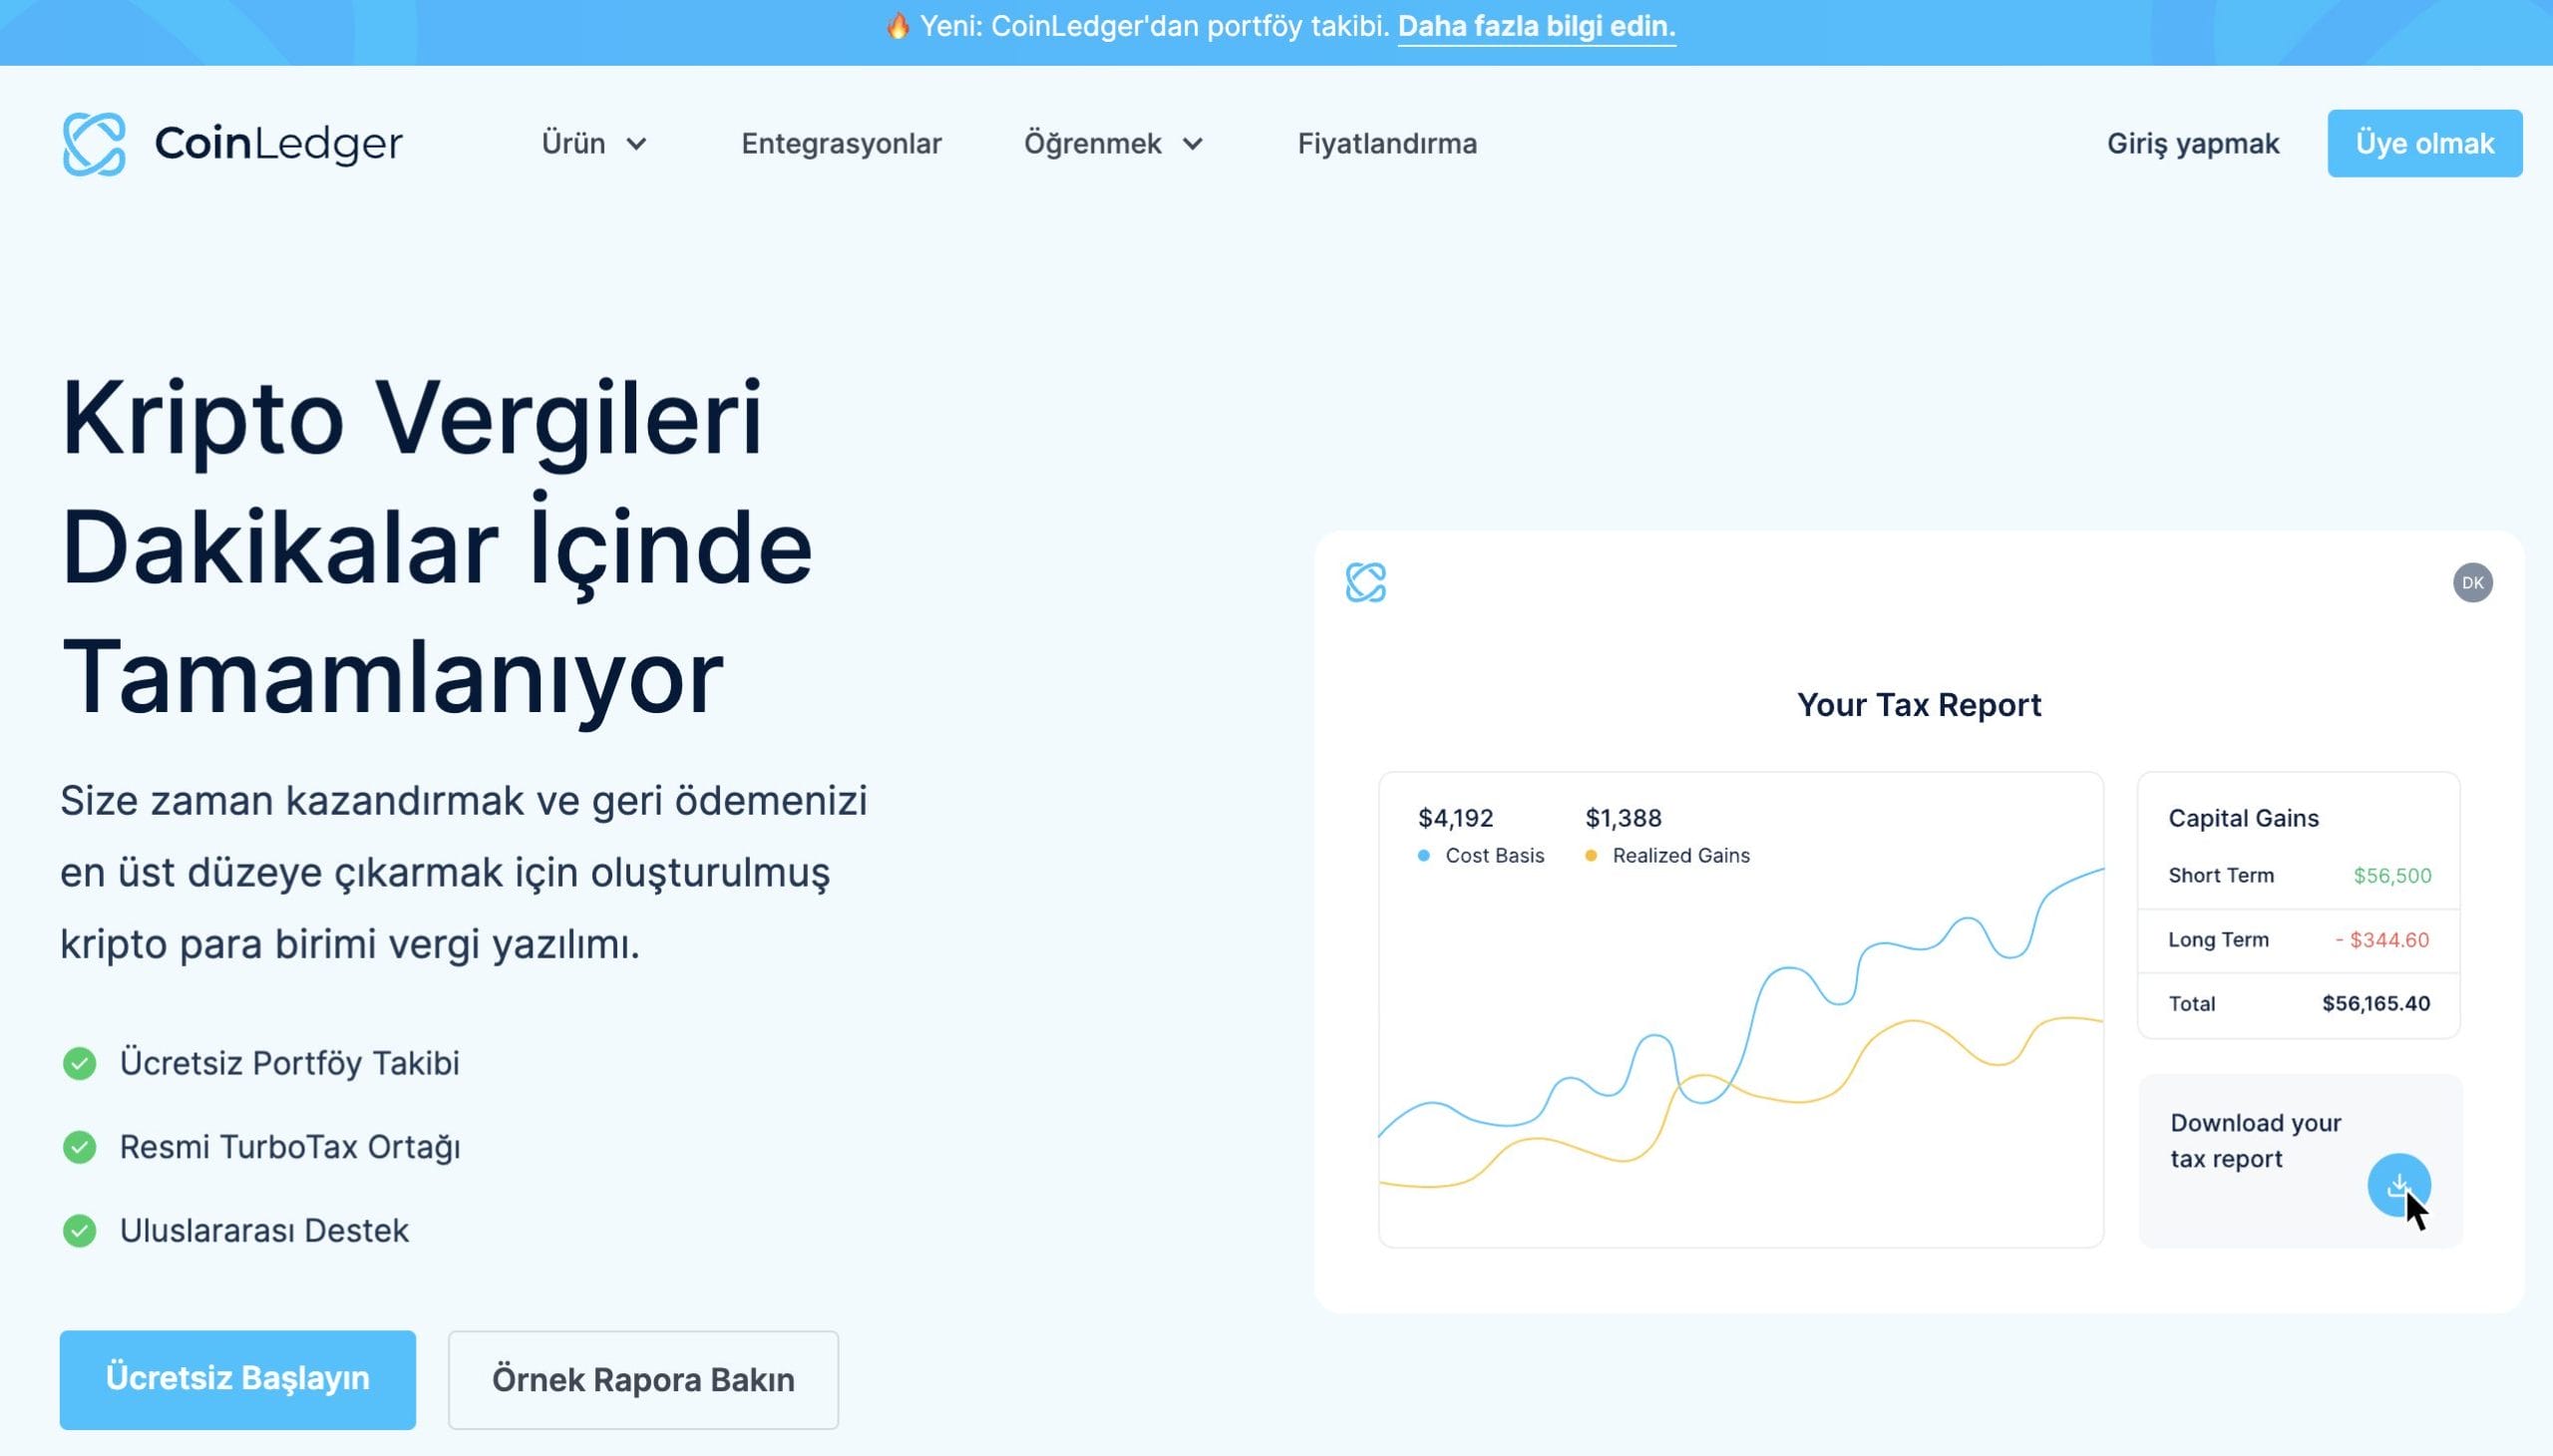The height and width of the screenshot is (1456, 2553).
Task: Select Entegrasyonlar in the navigation
Action: point(841,142)
